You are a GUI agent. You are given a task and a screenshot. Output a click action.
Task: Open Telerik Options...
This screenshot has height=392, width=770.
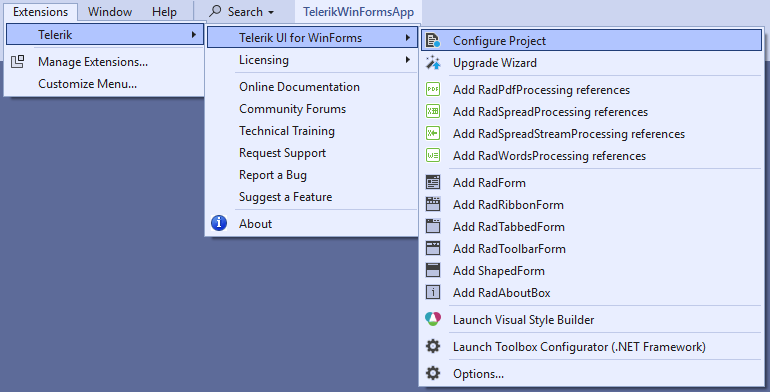tap(592, 373)
